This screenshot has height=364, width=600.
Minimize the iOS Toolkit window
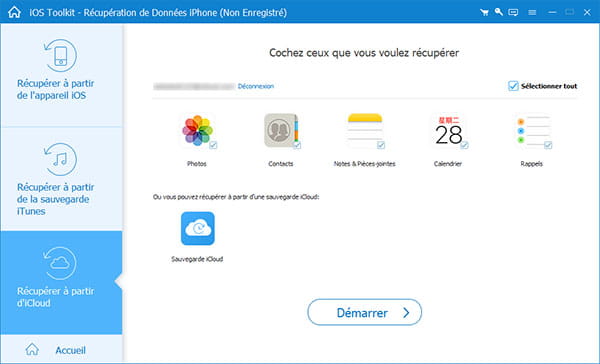(x=552, y=12)
